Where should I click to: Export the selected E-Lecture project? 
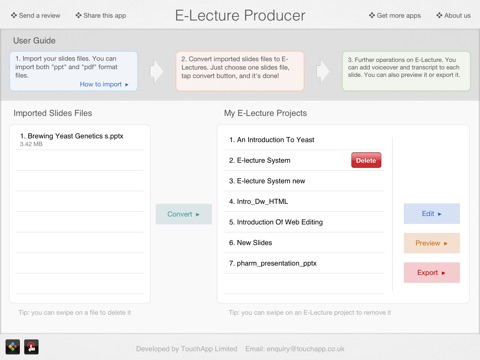coord(432,273)
